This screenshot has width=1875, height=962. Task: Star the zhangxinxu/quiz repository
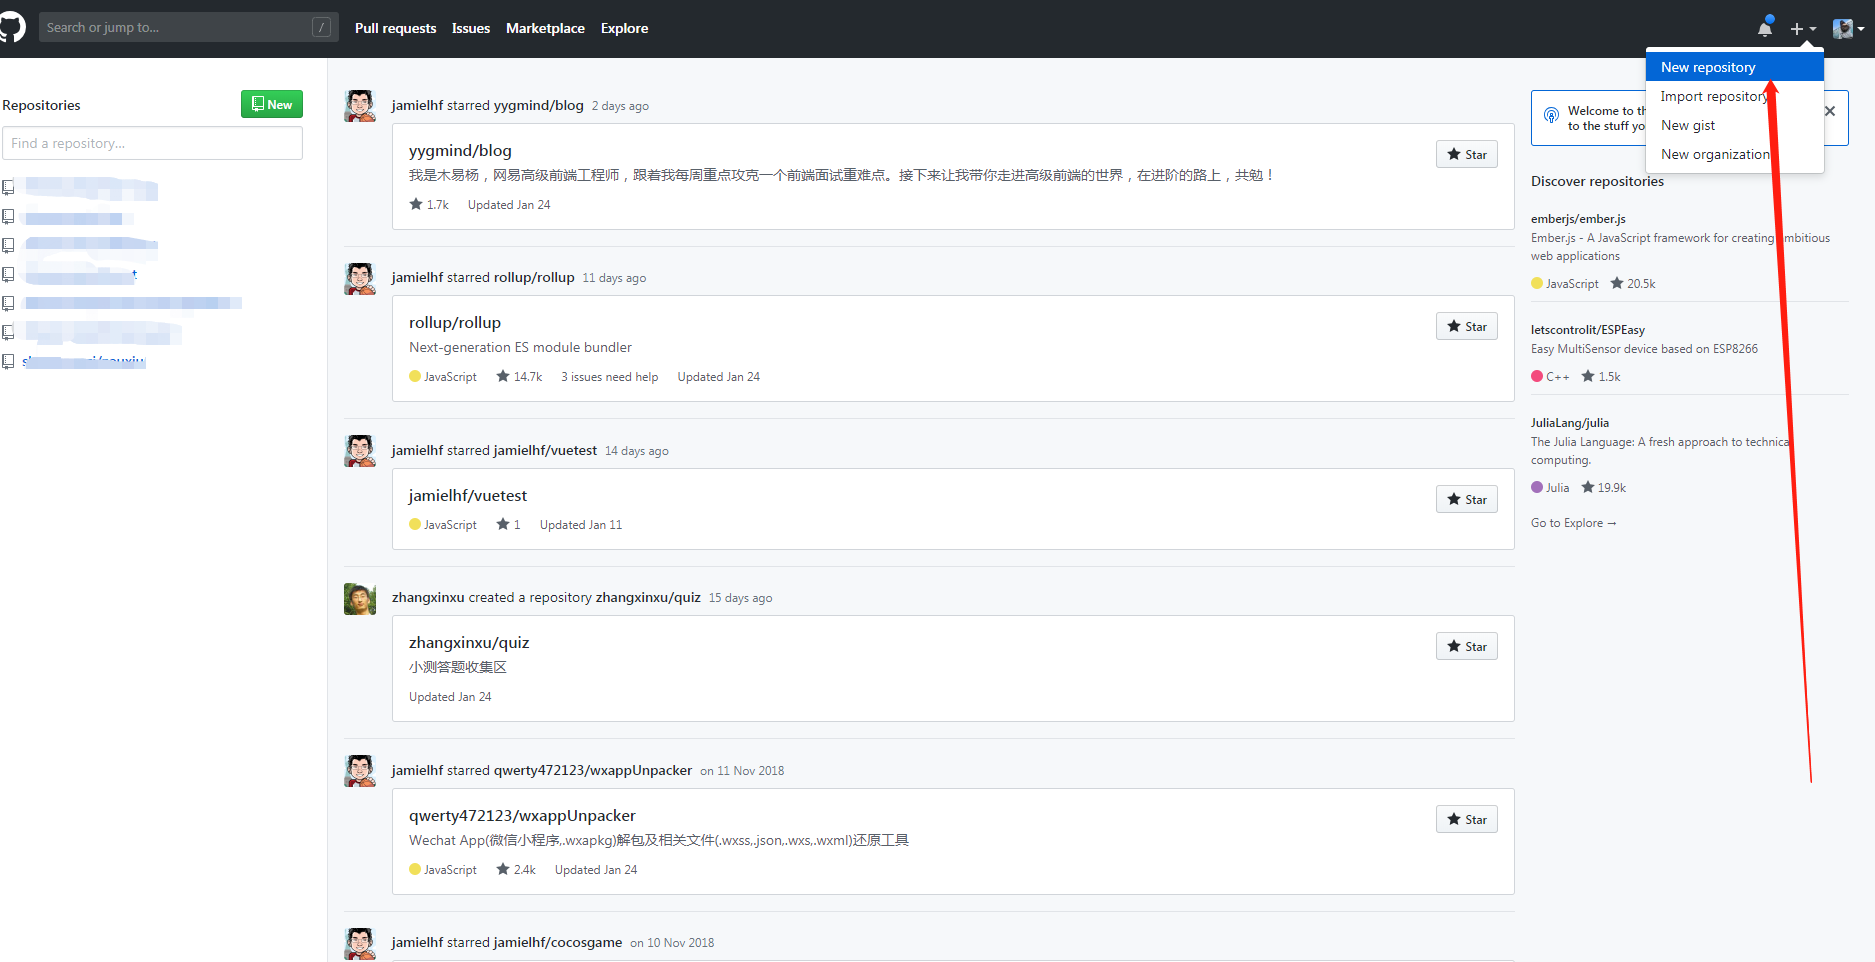1467,646
